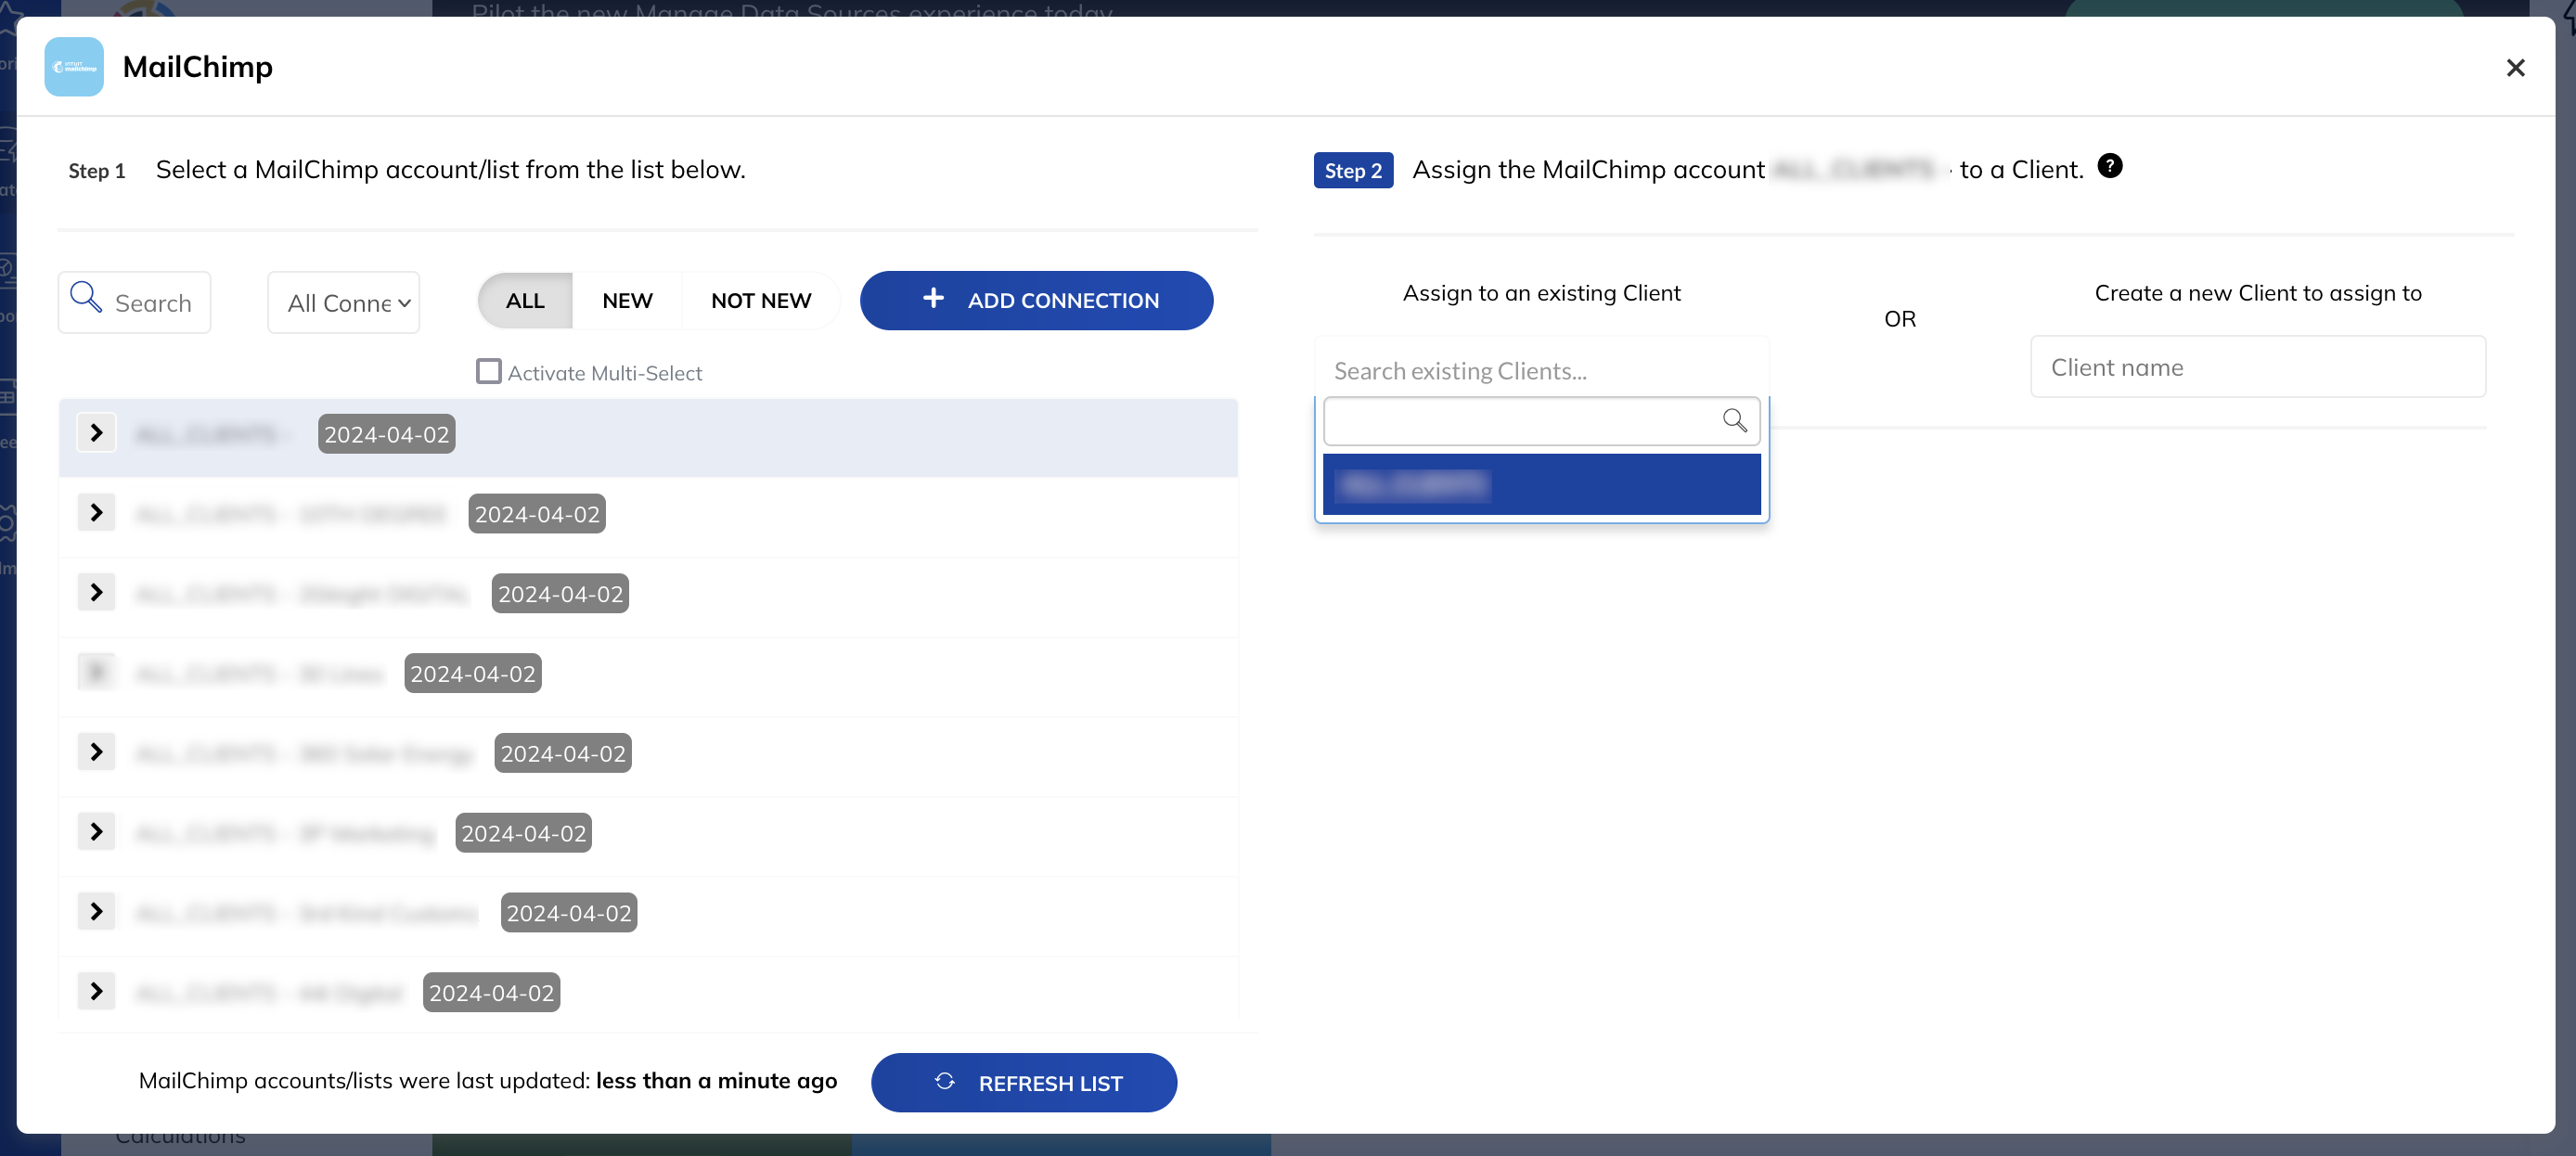This screenshot has height=1156, width=2576.
Task: Select the highlighted blue client option
Action: [1541, 485]
